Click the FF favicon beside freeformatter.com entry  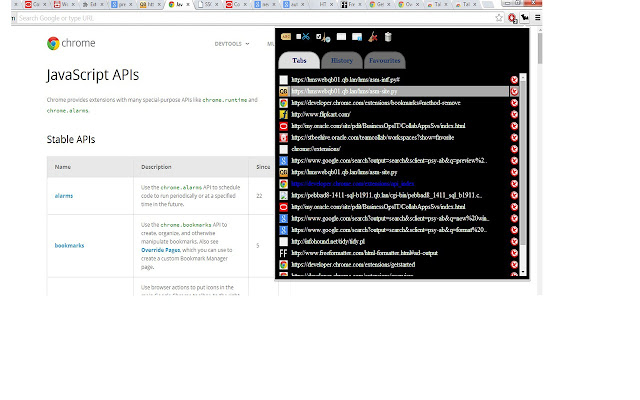pos(283,253)
